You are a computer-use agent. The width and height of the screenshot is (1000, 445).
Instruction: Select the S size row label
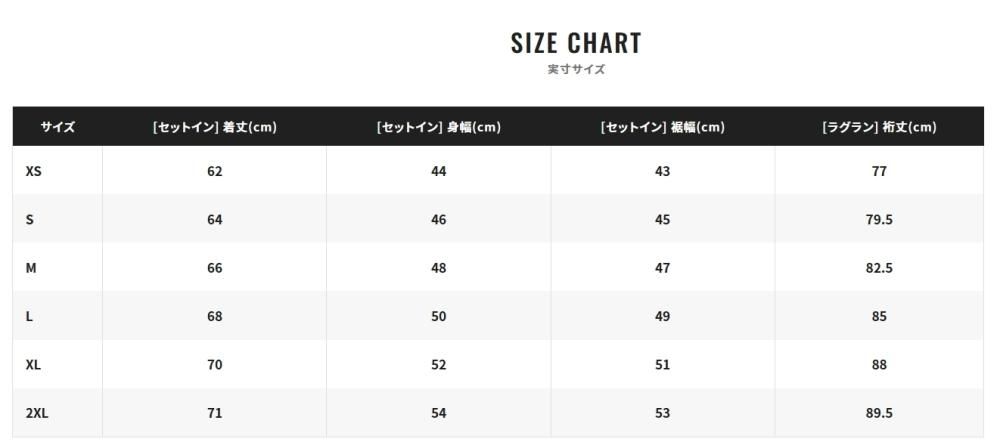29,219
